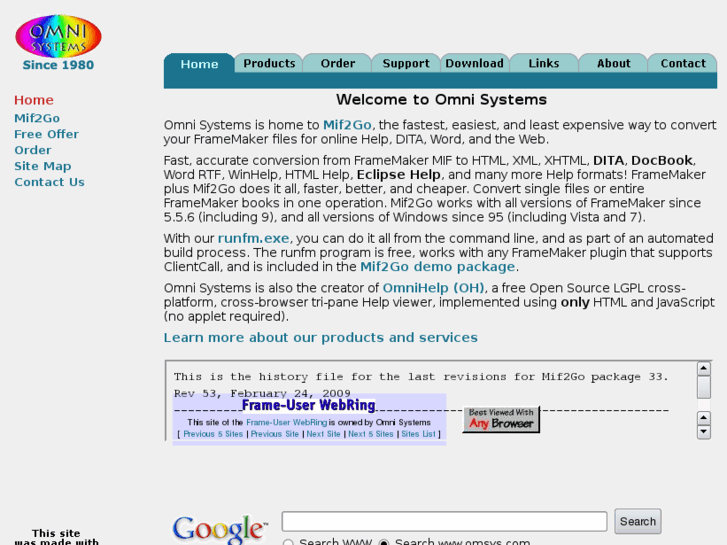Open the Home tab
This screenshot has width=727, height=545.
[199, 64]
